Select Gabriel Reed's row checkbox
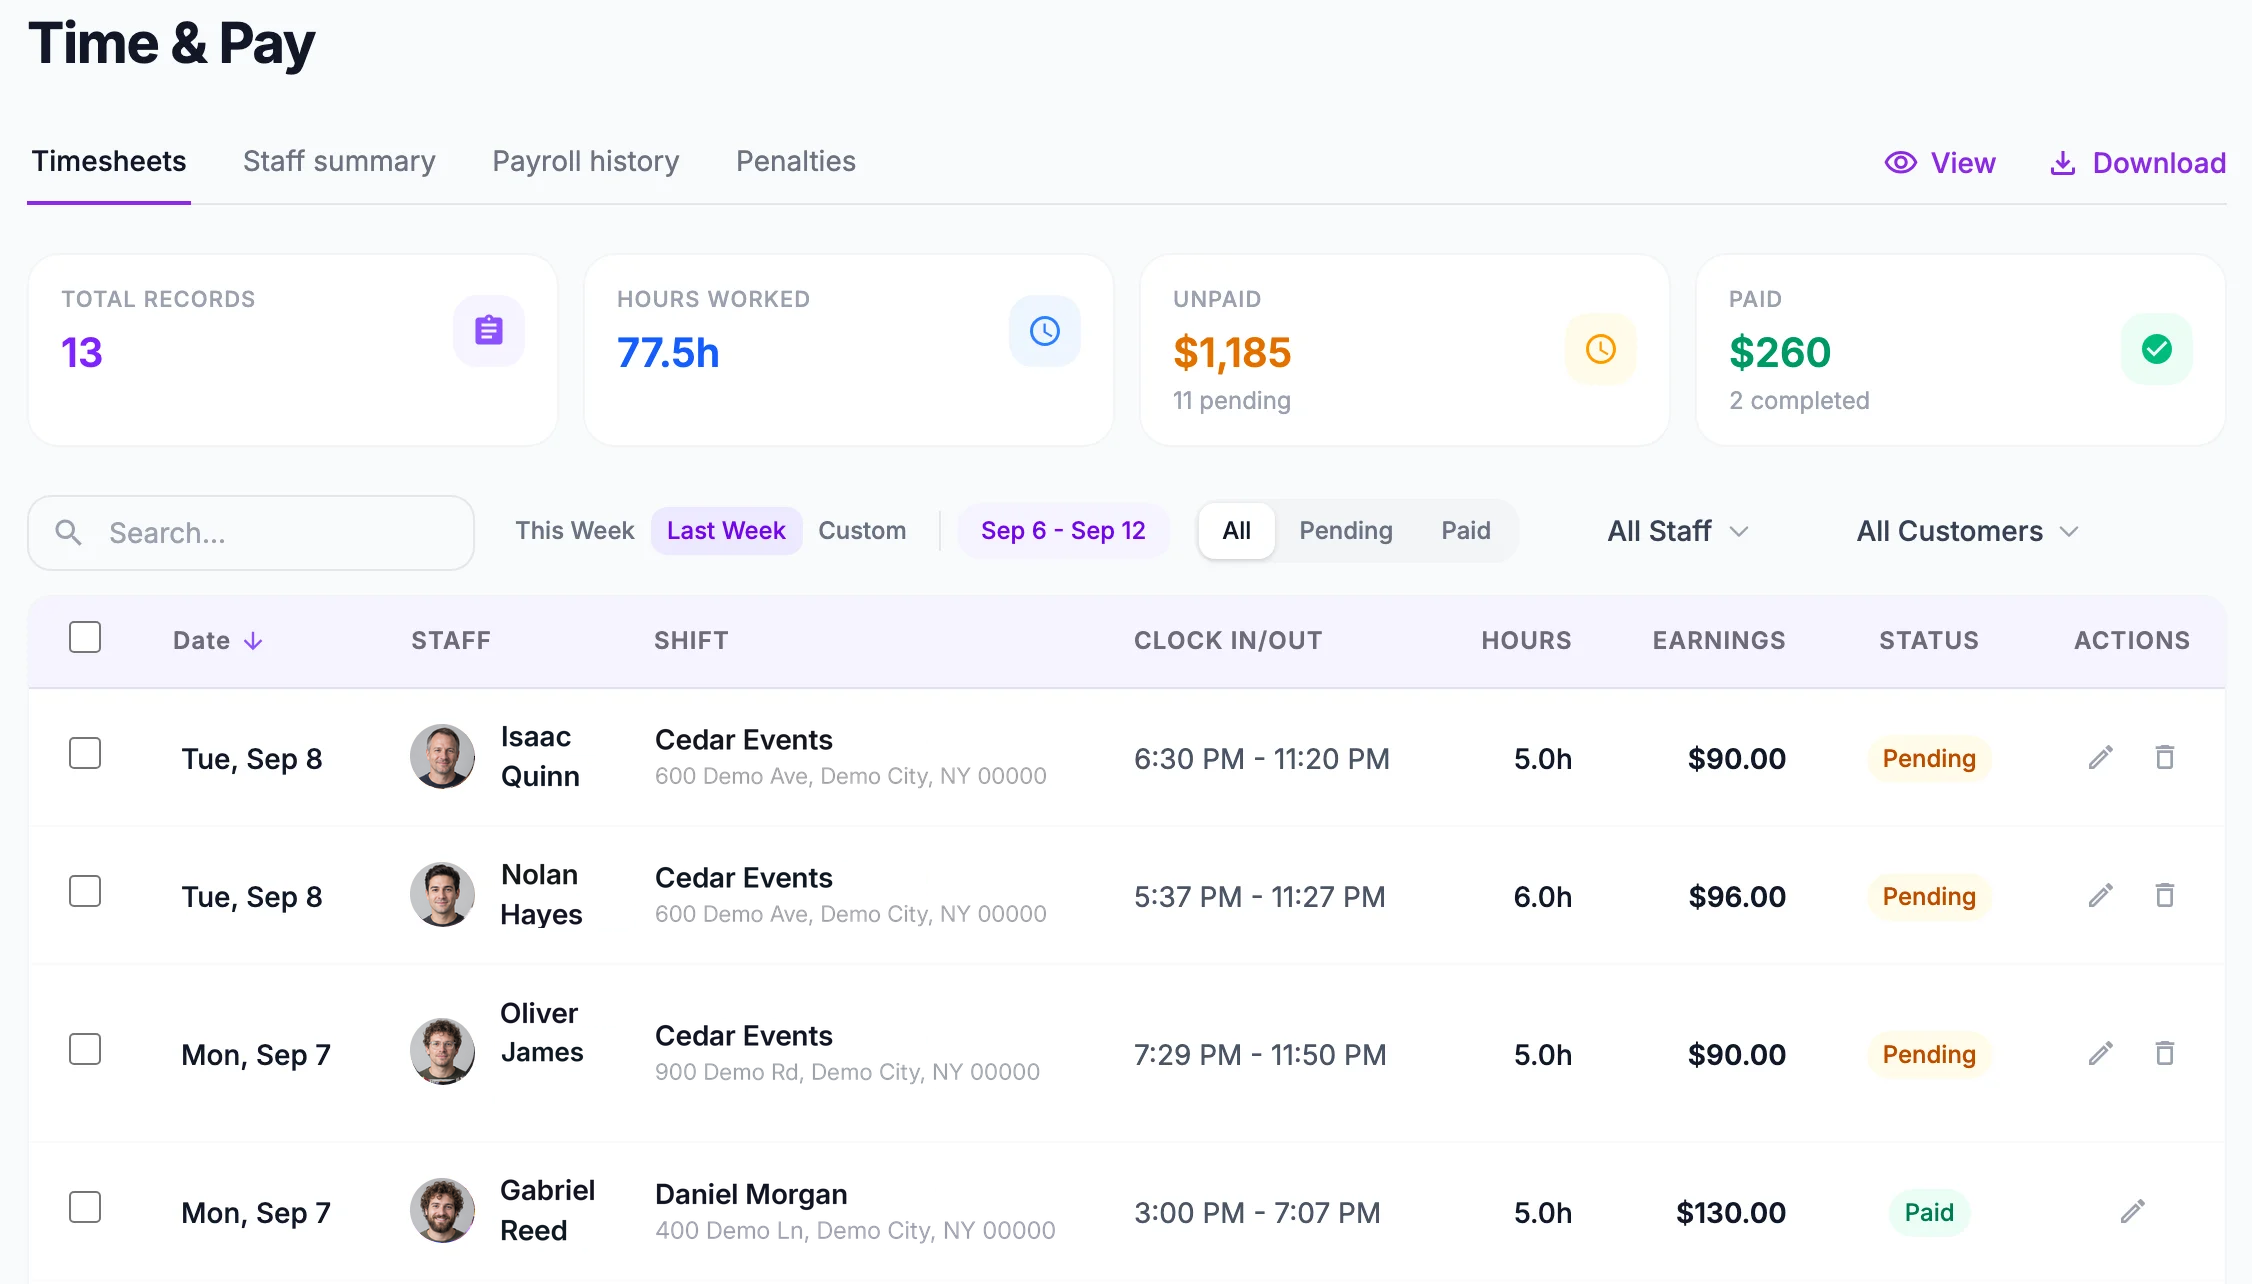This screenshot has height=1284, width=2252. (x=85, y=1207)
